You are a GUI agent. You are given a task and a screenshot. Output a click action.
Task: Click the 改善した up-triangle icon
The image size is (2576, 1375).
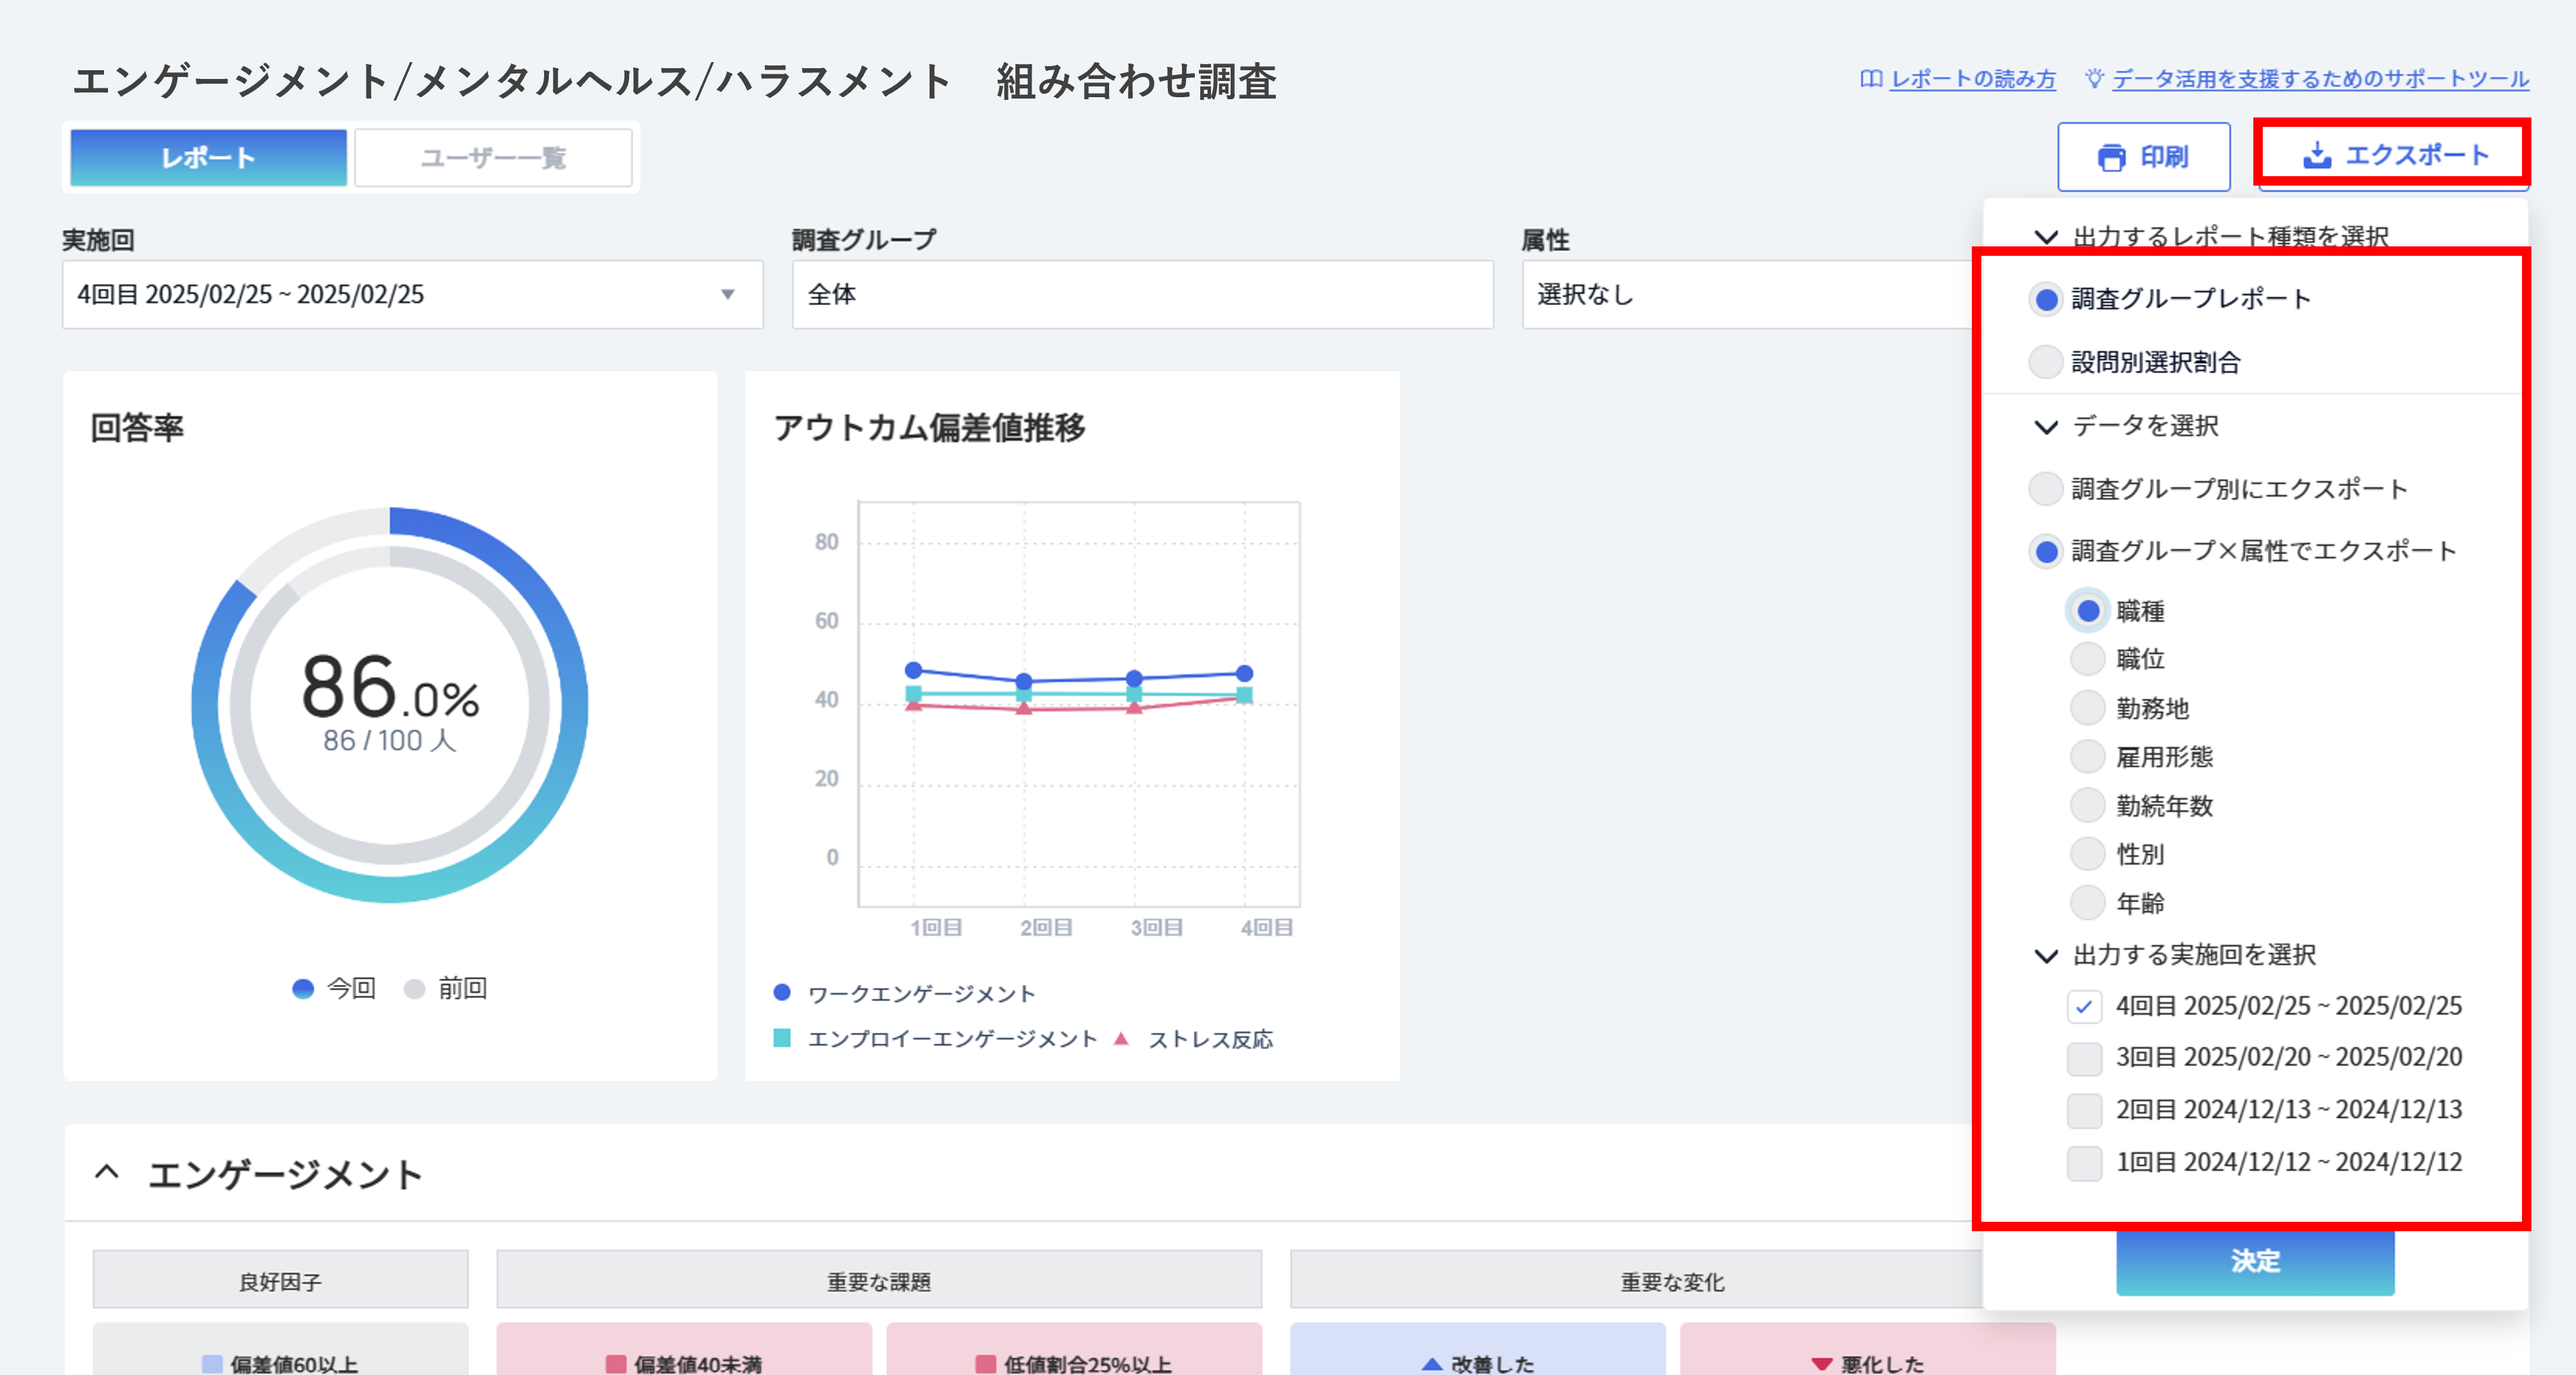pos(1432,1363)
